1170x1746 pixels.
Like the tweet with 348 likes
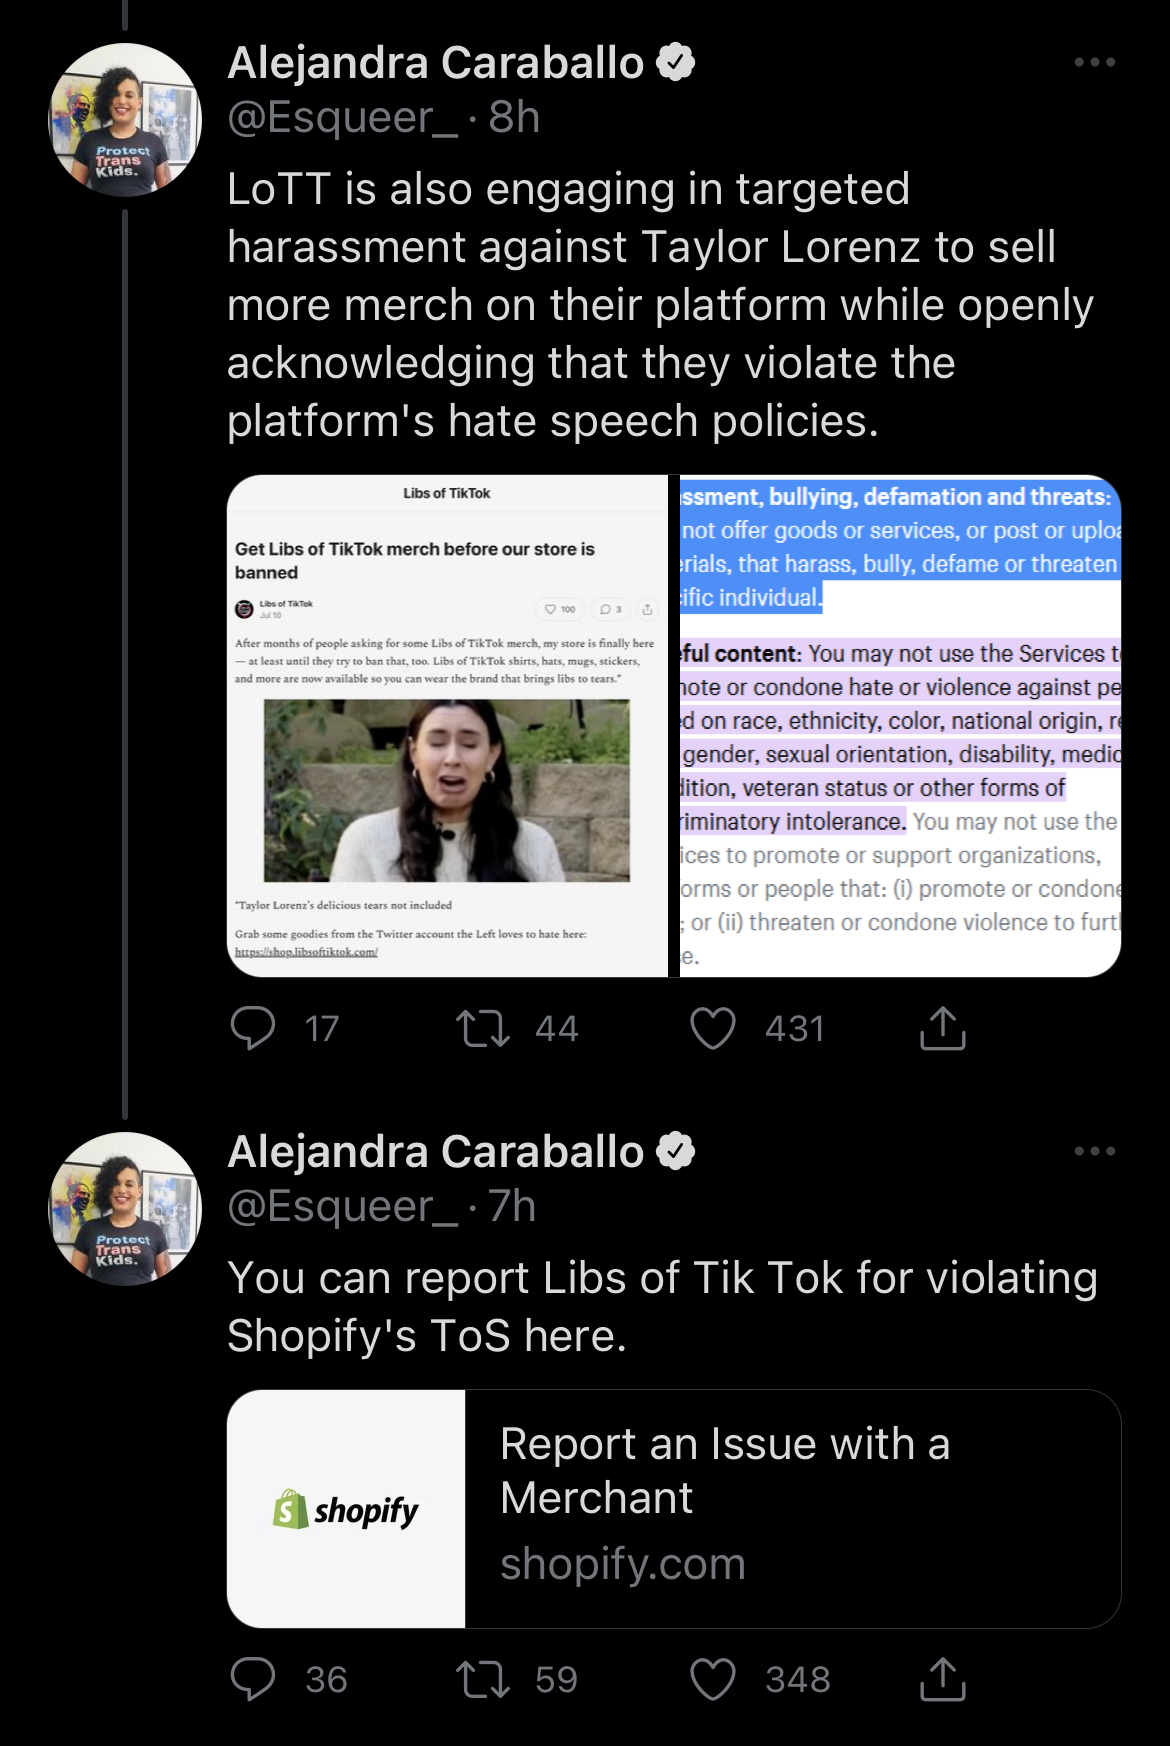tap(713, 1679)
